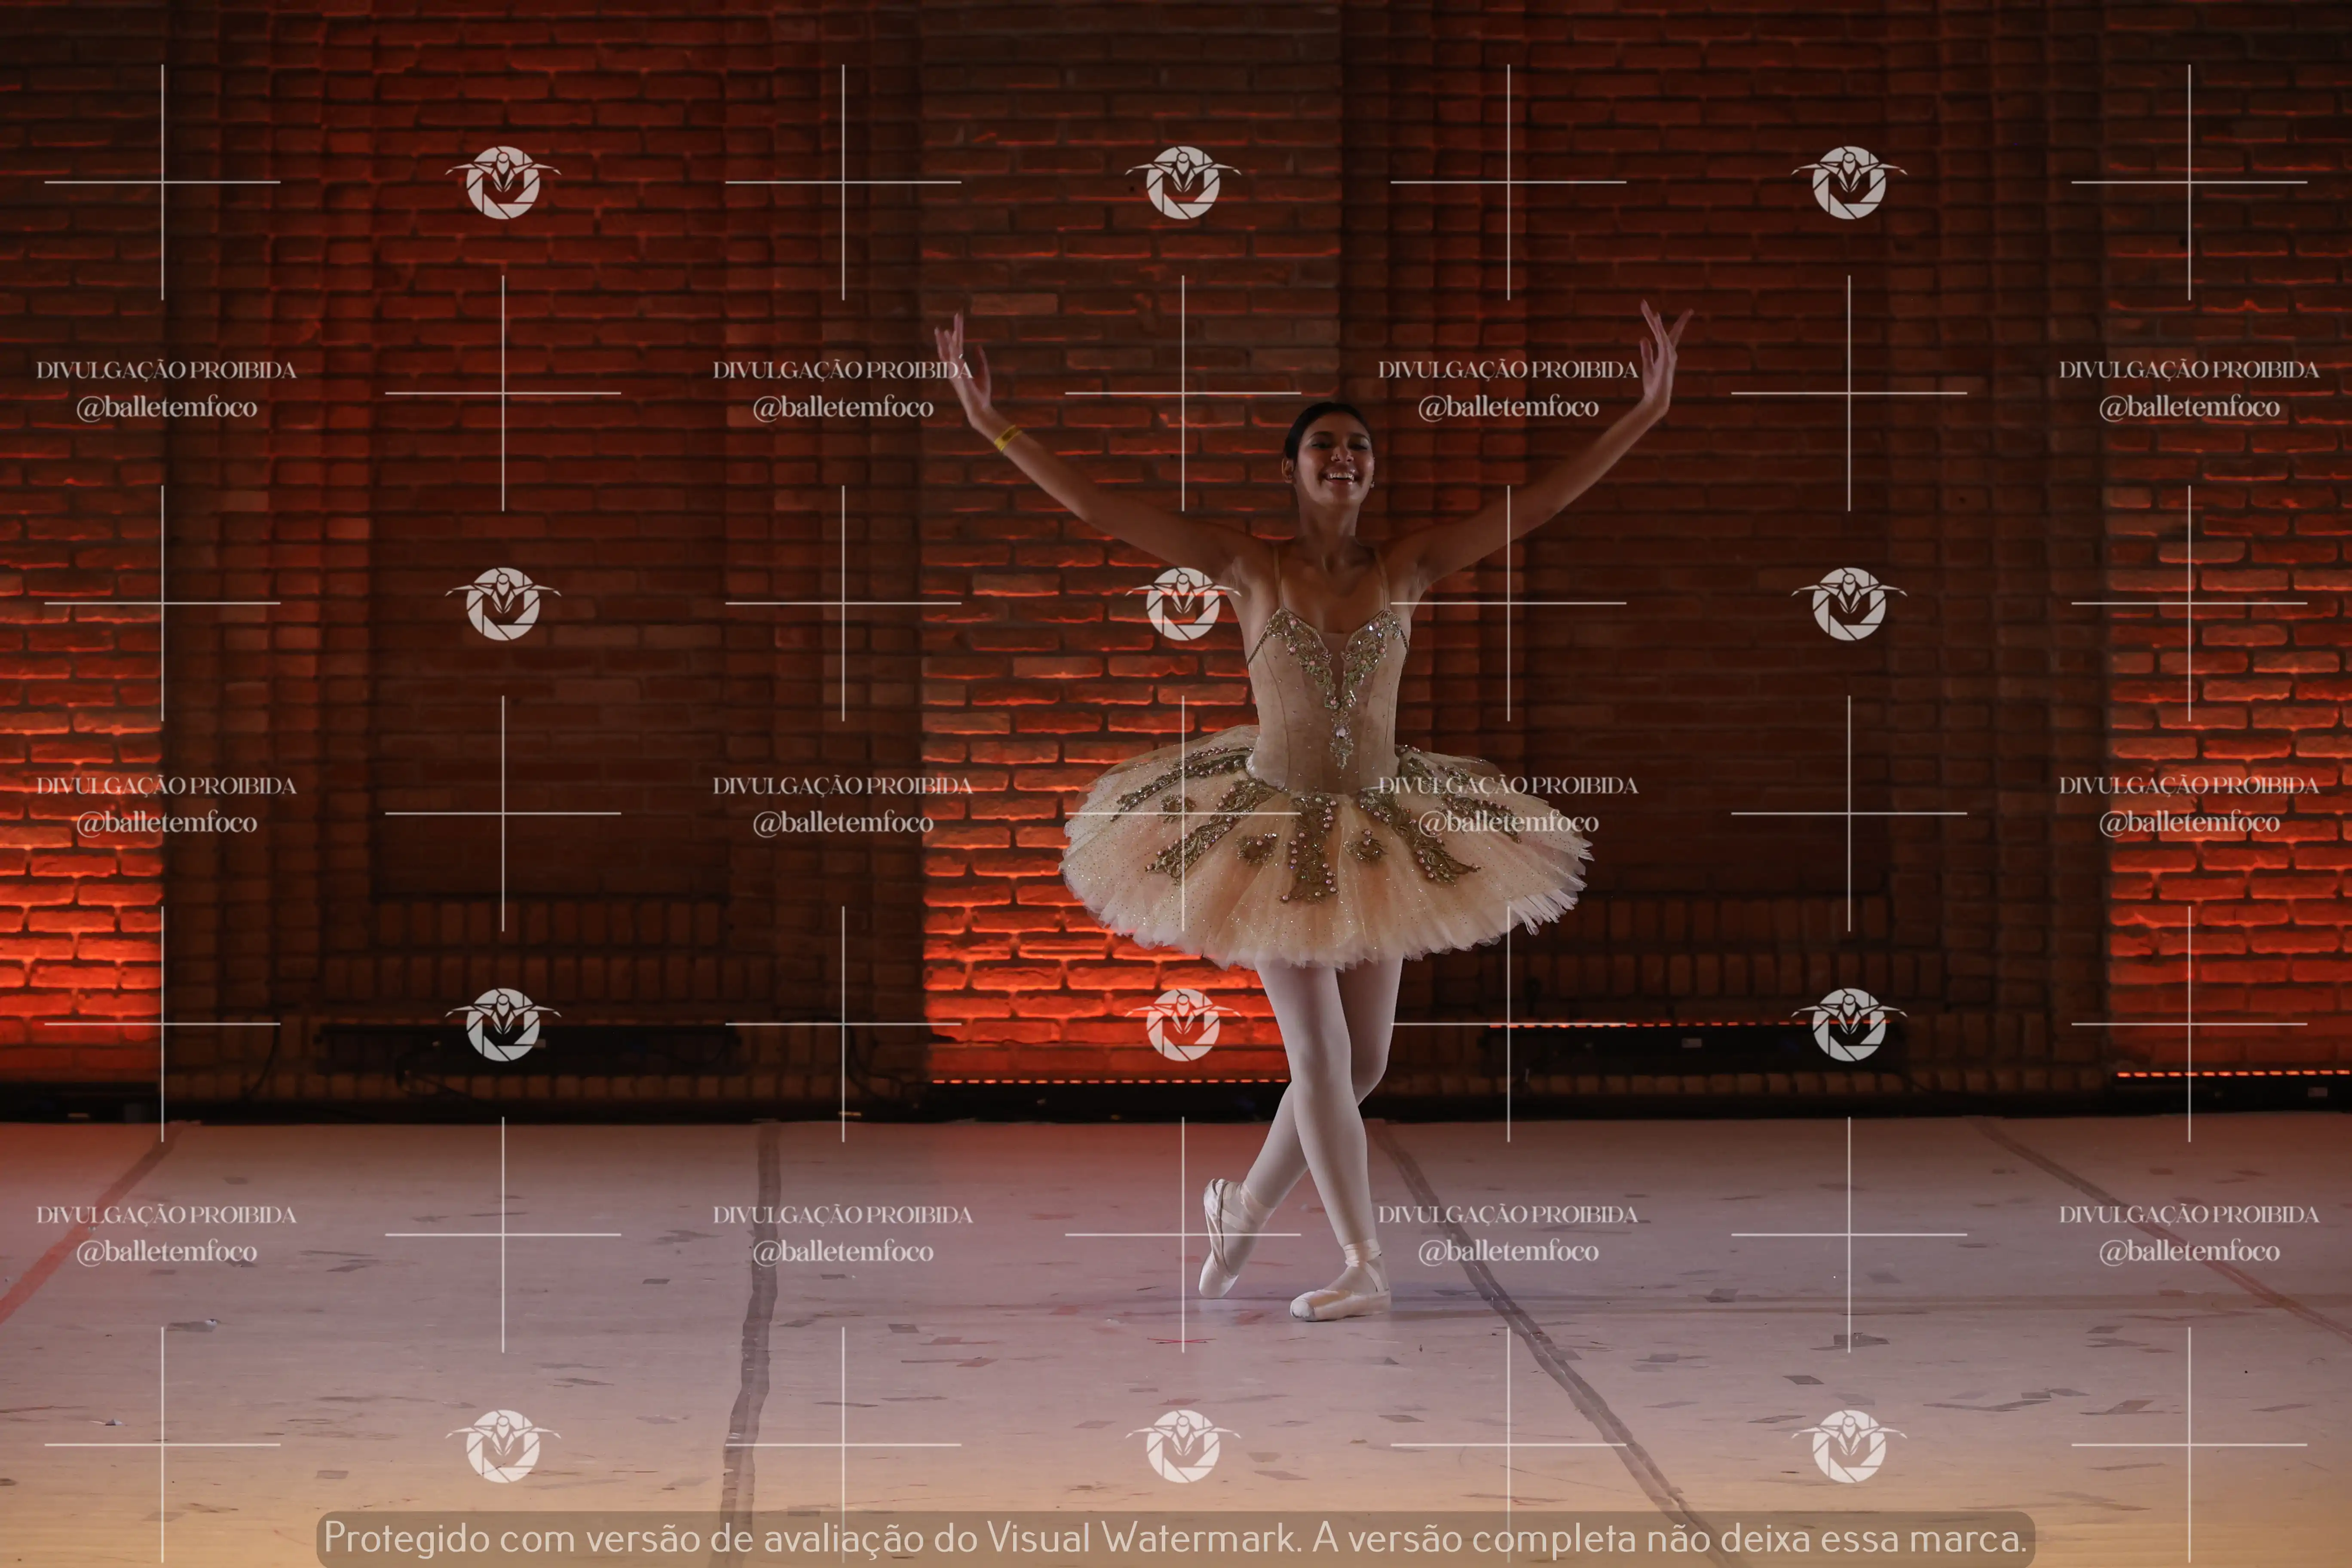Click the Visual Watermark trial notice banner
The height and width of the screenshot is (1568, 2352).
(1175, 1538)
